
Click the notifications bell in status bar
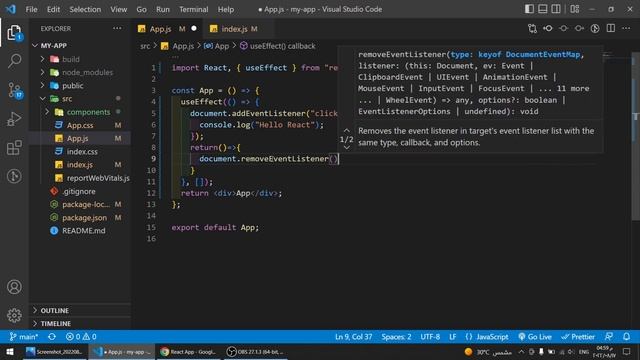pos(626,337)
